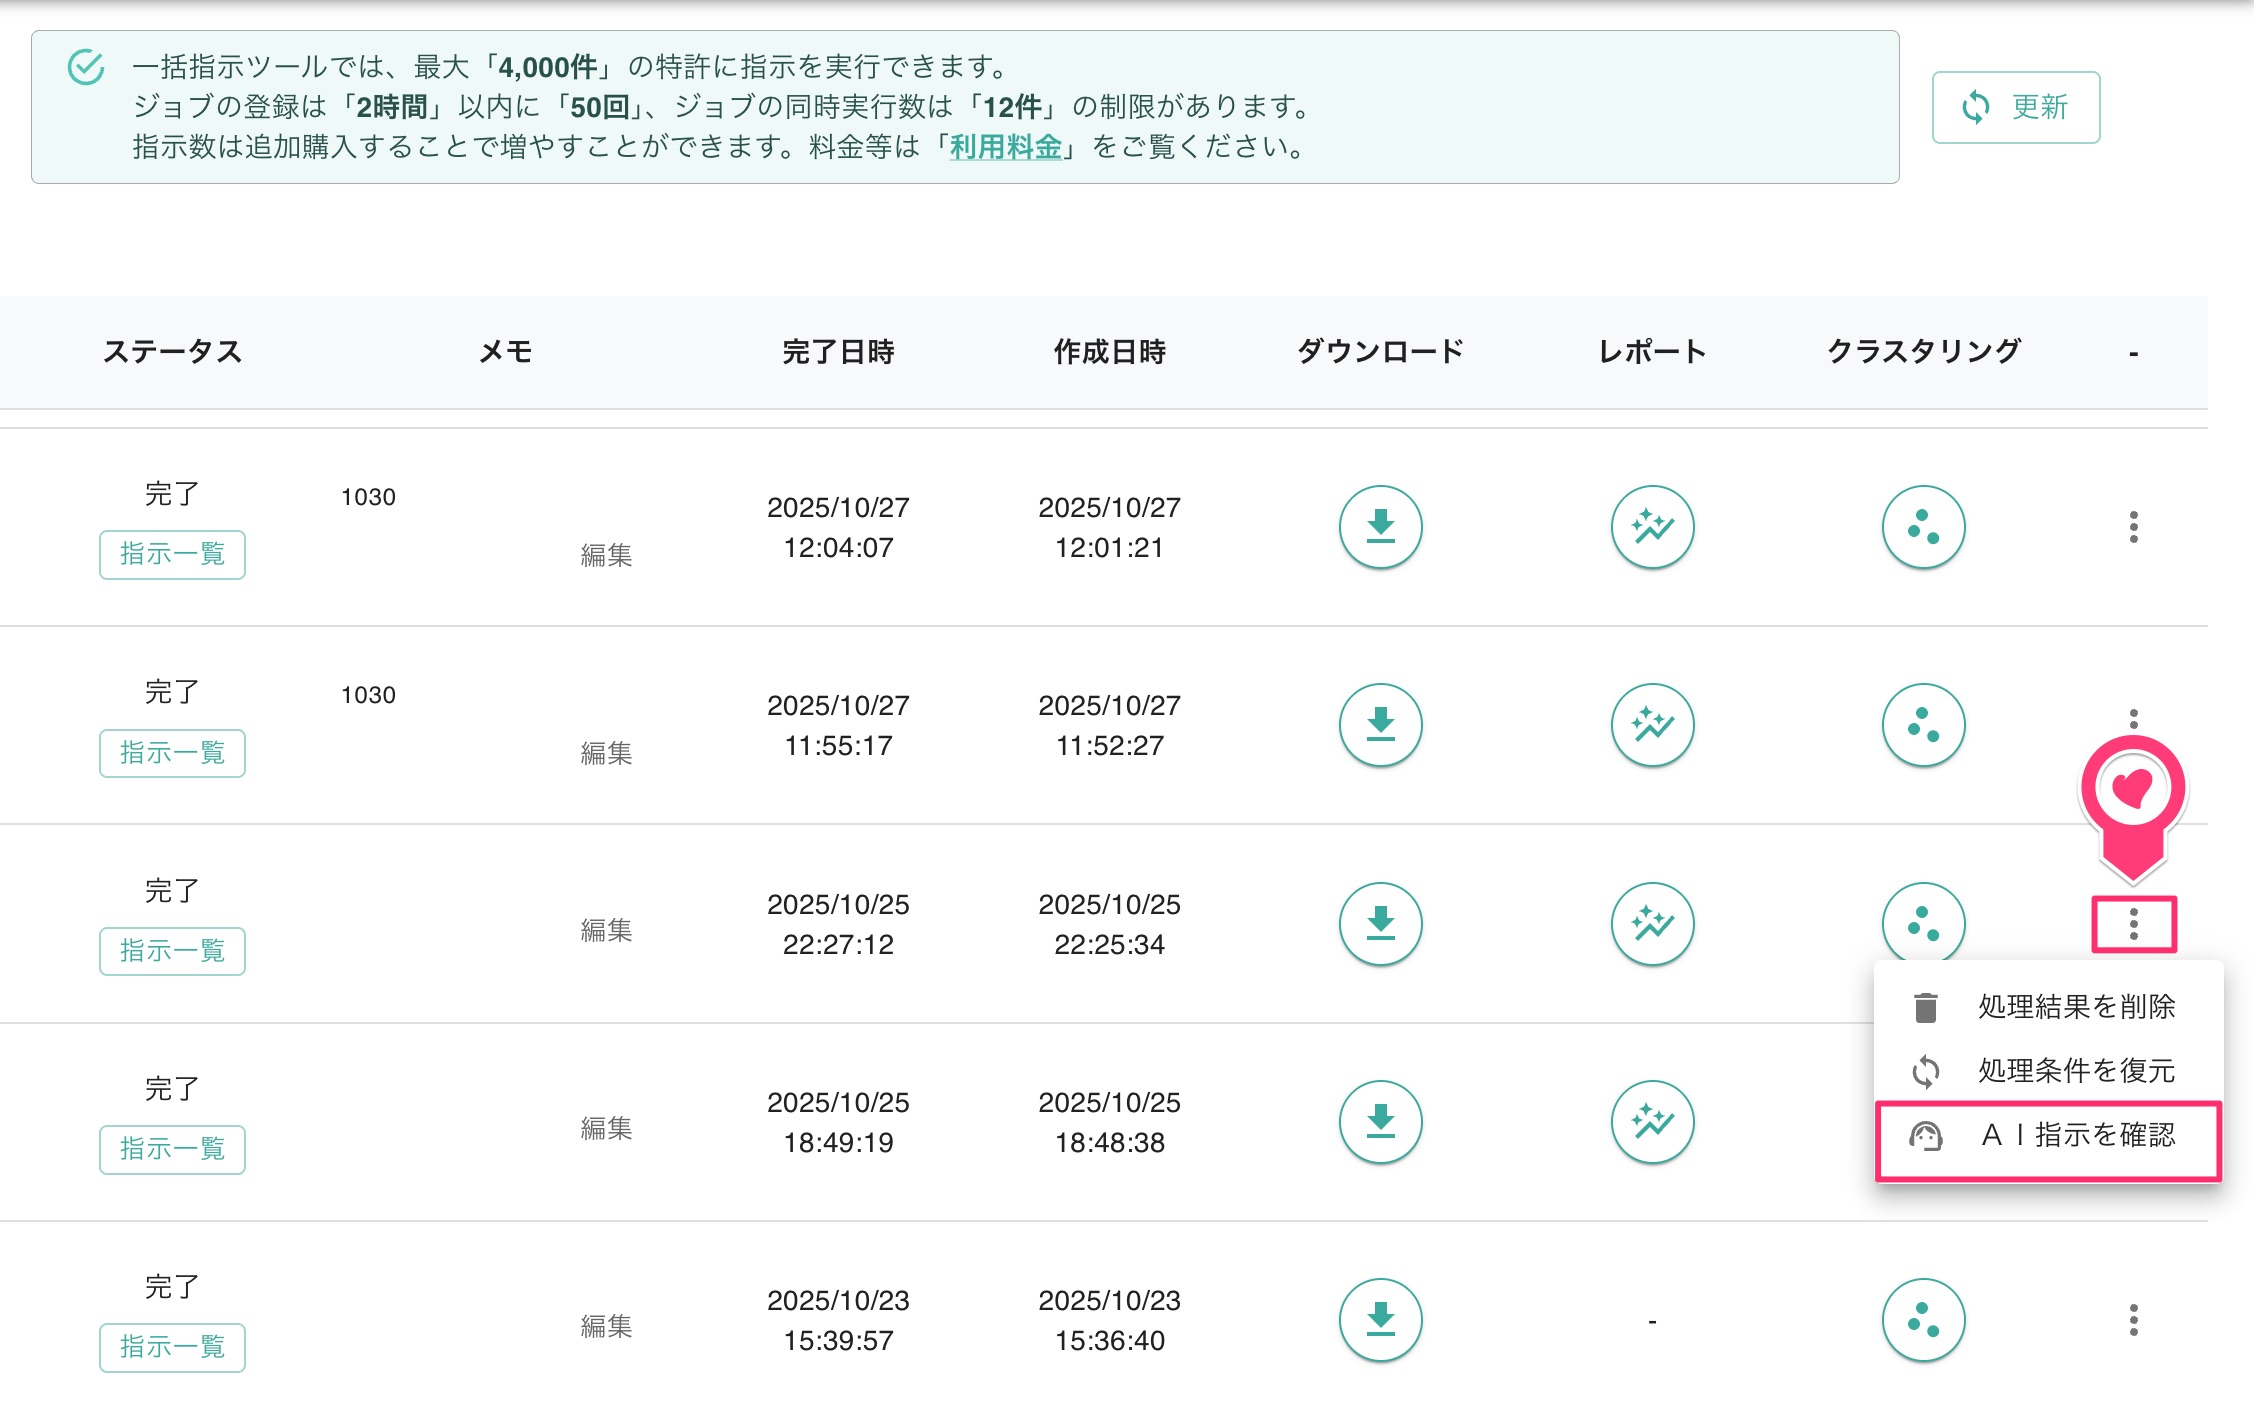Click the メモ column header
The image size is (2254, 1414).
coord(505,352)
